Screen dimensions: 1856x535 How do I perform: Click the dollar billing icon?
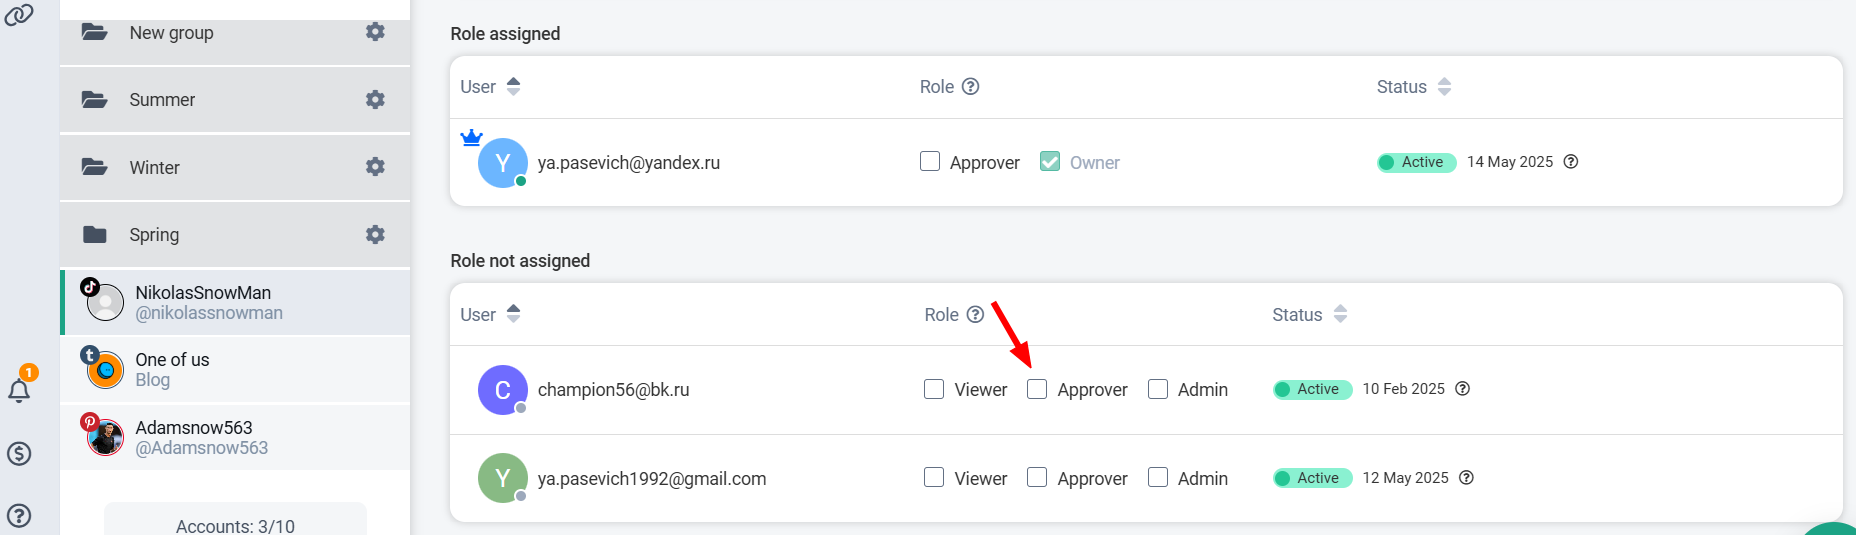tap(19, 454)
